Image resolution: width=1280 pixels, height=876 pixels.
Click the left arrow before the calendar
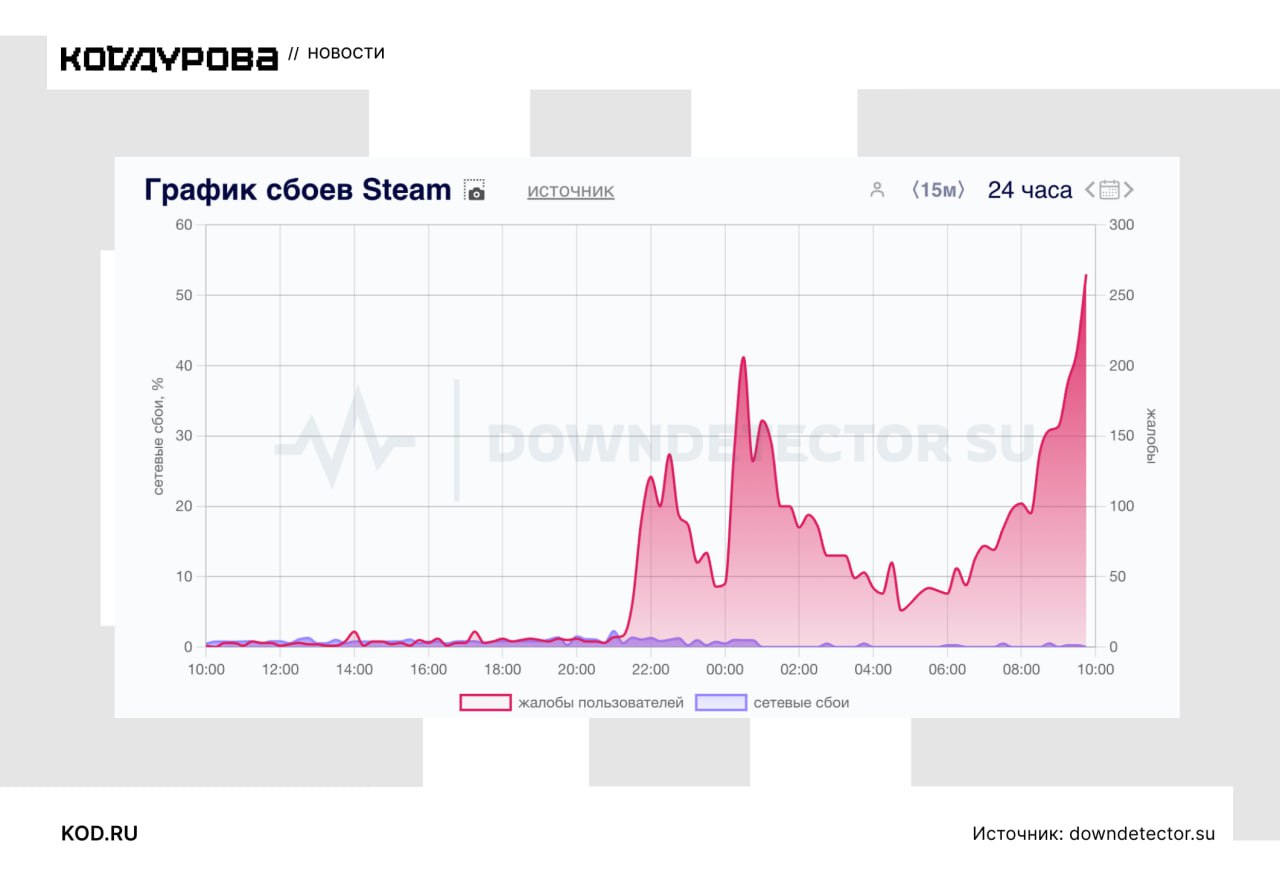tap(1090, 190)
